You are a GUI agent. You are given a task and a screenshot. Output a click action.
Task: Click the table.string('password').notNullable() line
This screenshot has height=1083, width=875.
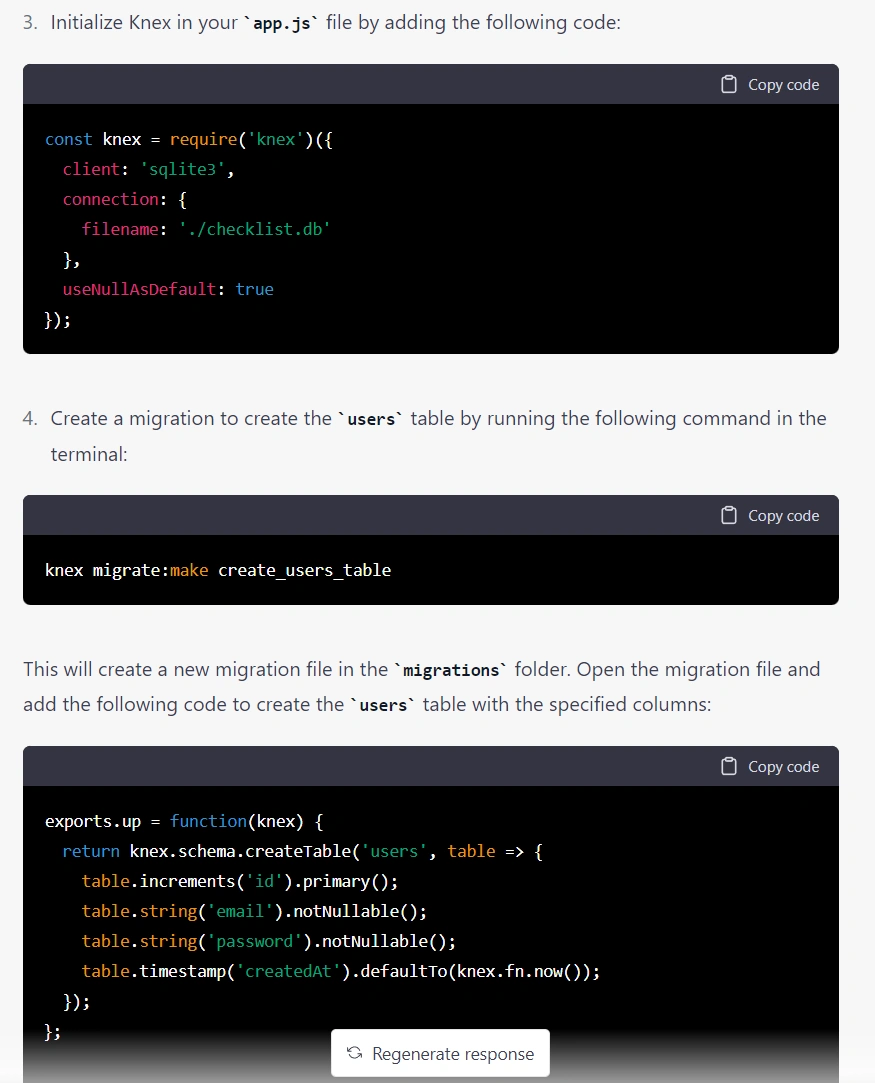coord(269,941)
